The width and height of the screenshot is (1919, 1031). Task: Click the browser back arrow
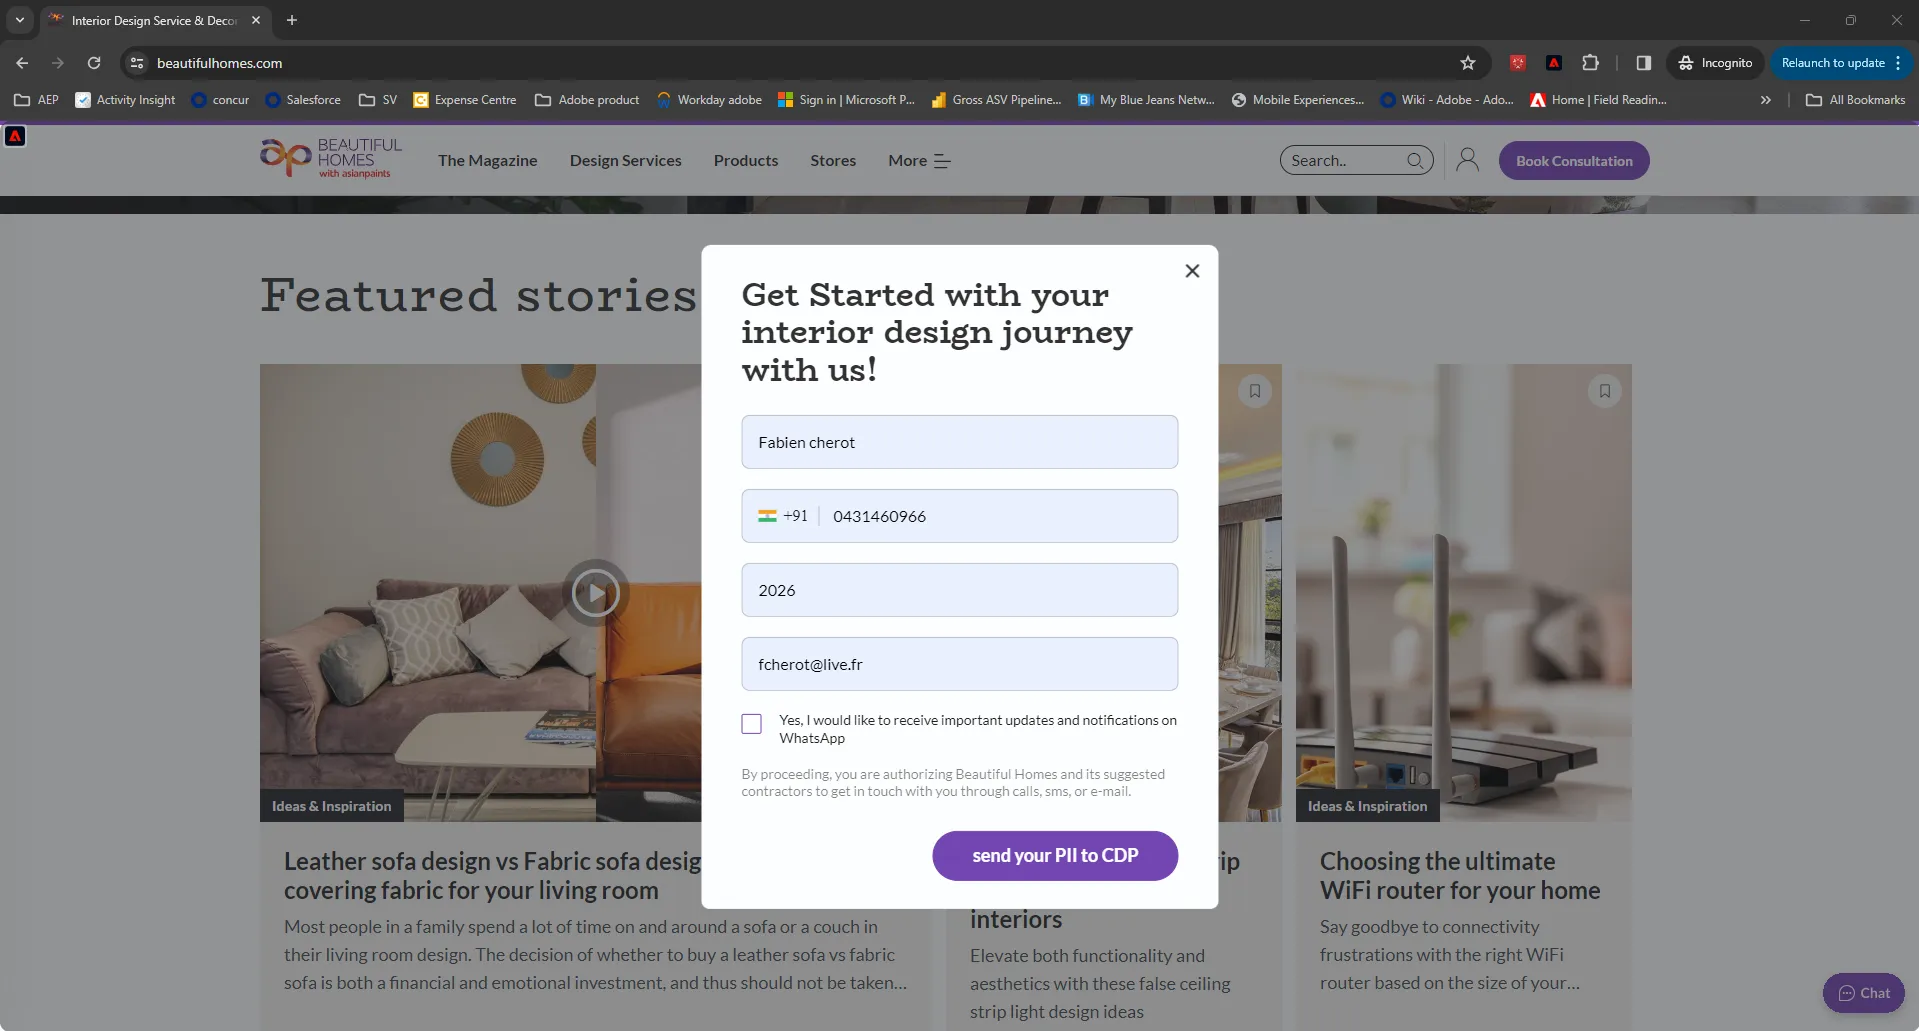tap(22, 63)
